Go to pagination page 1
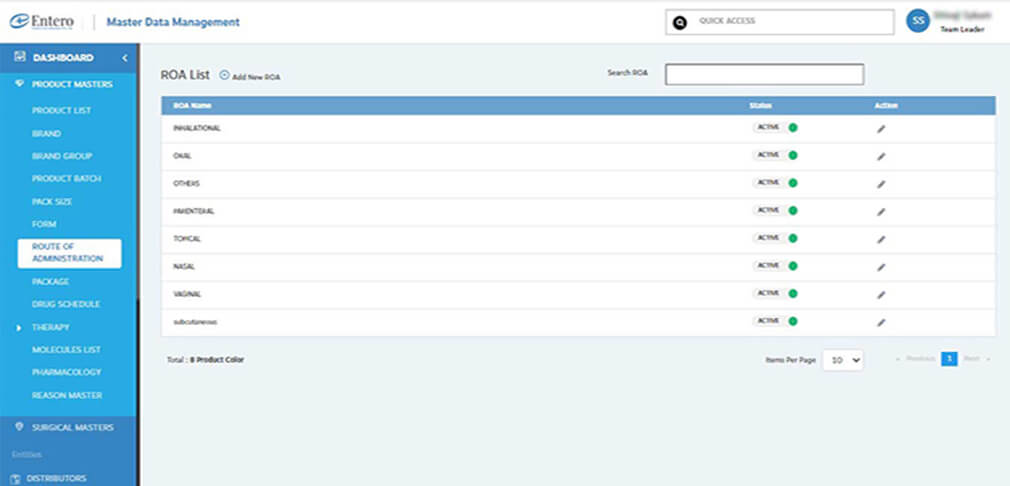The height and width of the screenshot is (486, 1010). pos(949,358)
